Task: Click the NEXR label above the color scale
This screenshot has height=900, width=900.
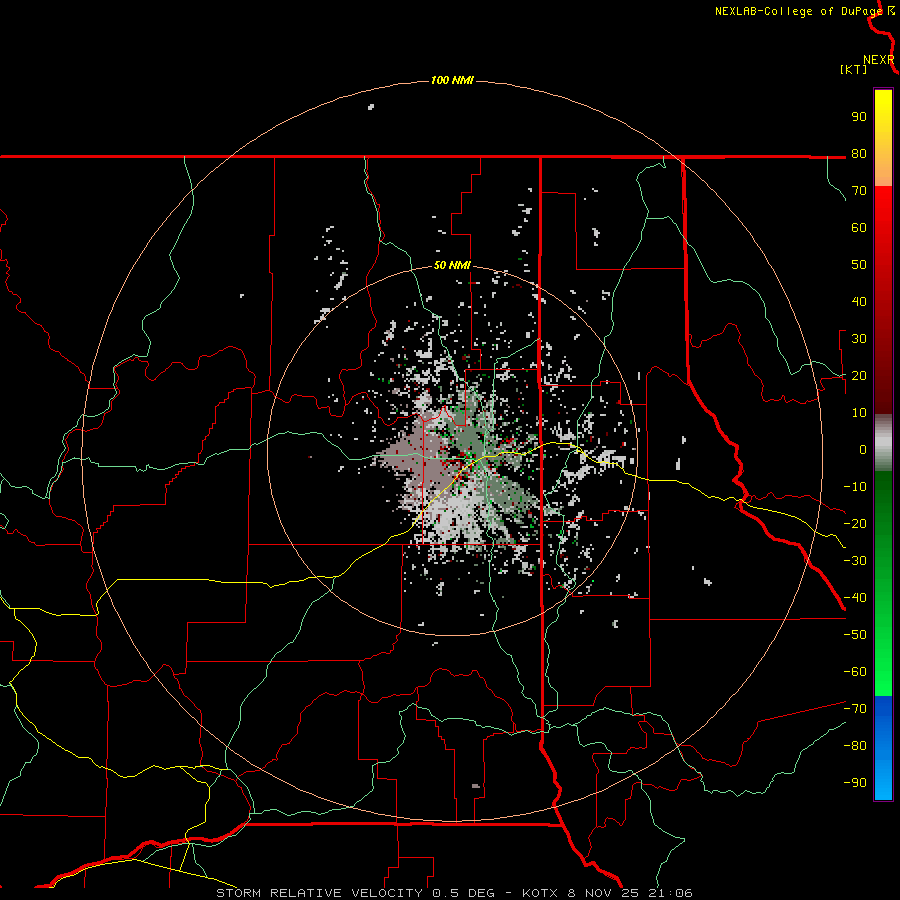Action: pyautogui.click(x=879, y=60)
